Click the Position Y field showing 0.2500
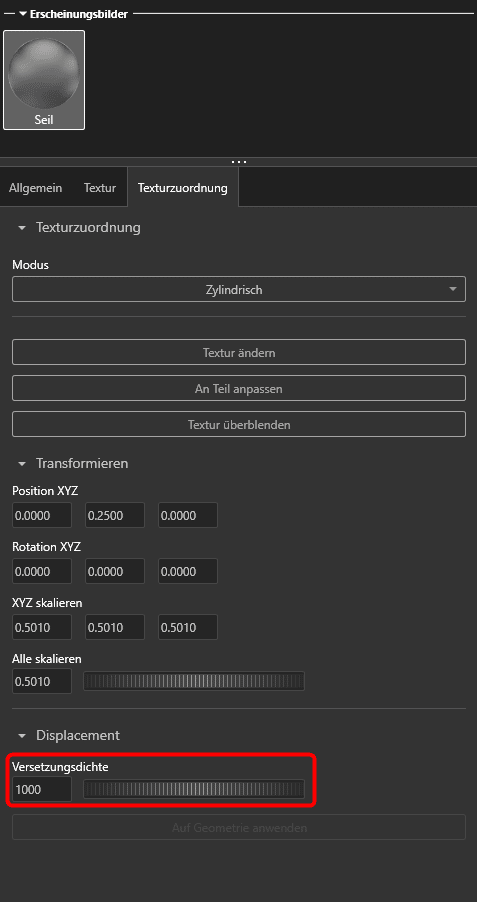Viewport: 477px width, 902px height. [x=115, y=515]
